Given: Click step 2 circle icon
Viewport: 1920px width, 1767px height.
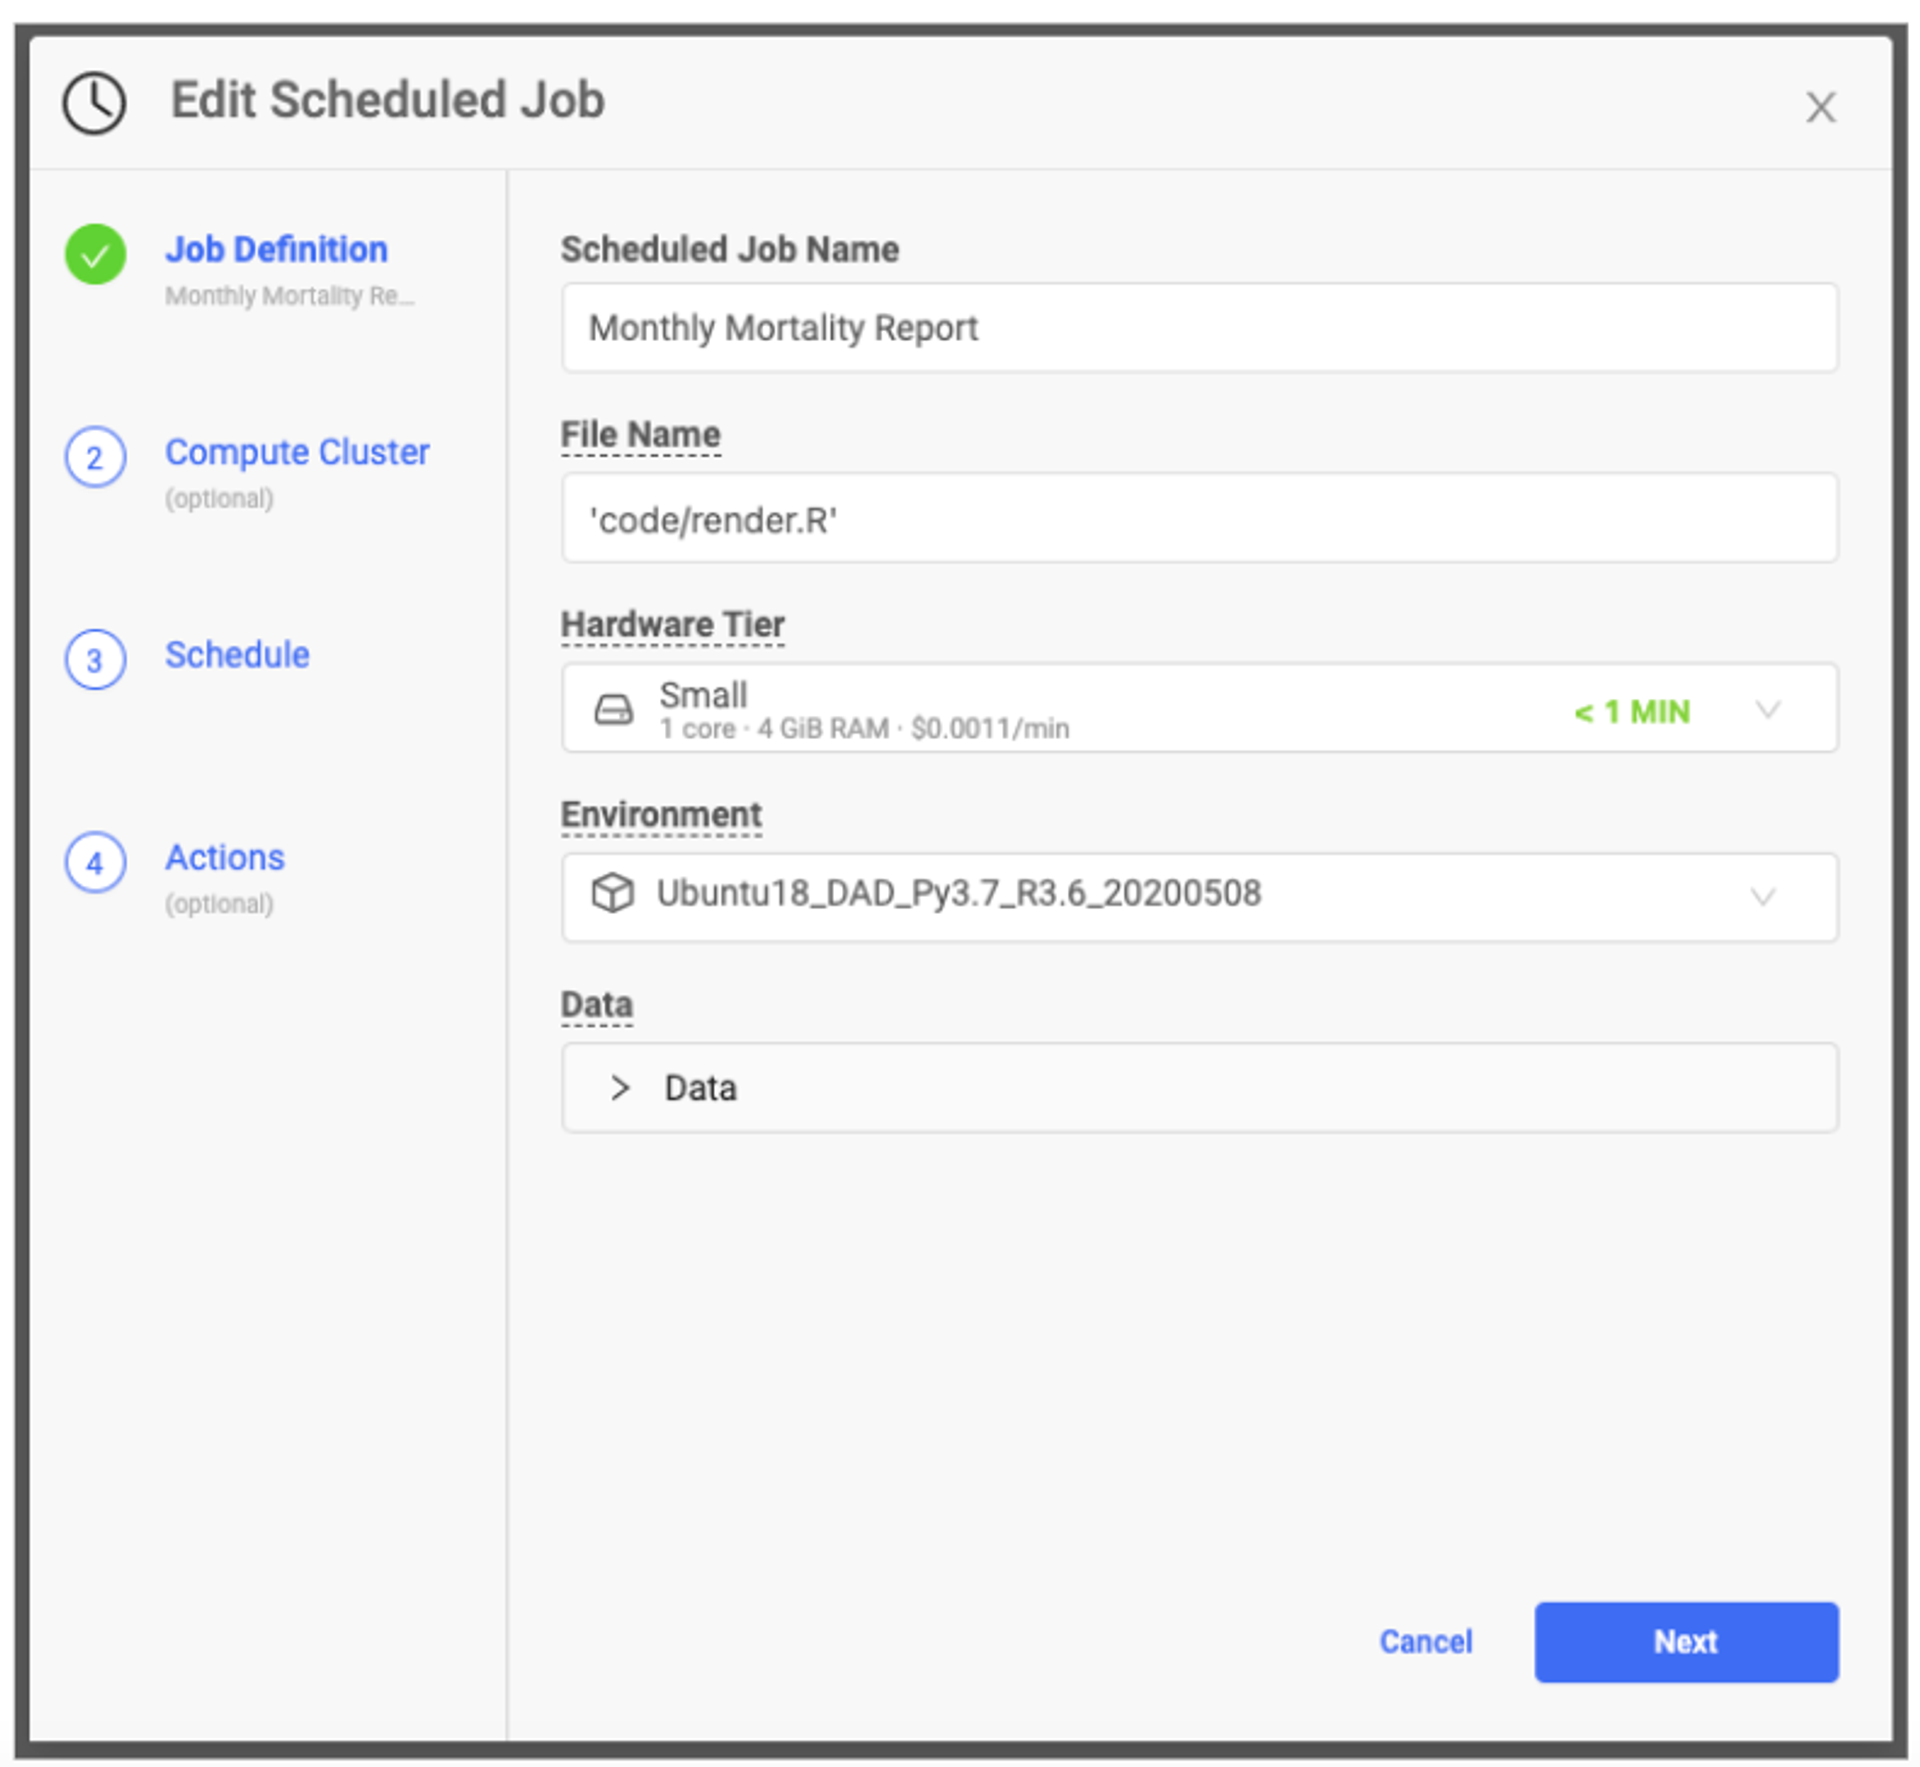Looking at the screenshot, I should (x=95, y=457).
